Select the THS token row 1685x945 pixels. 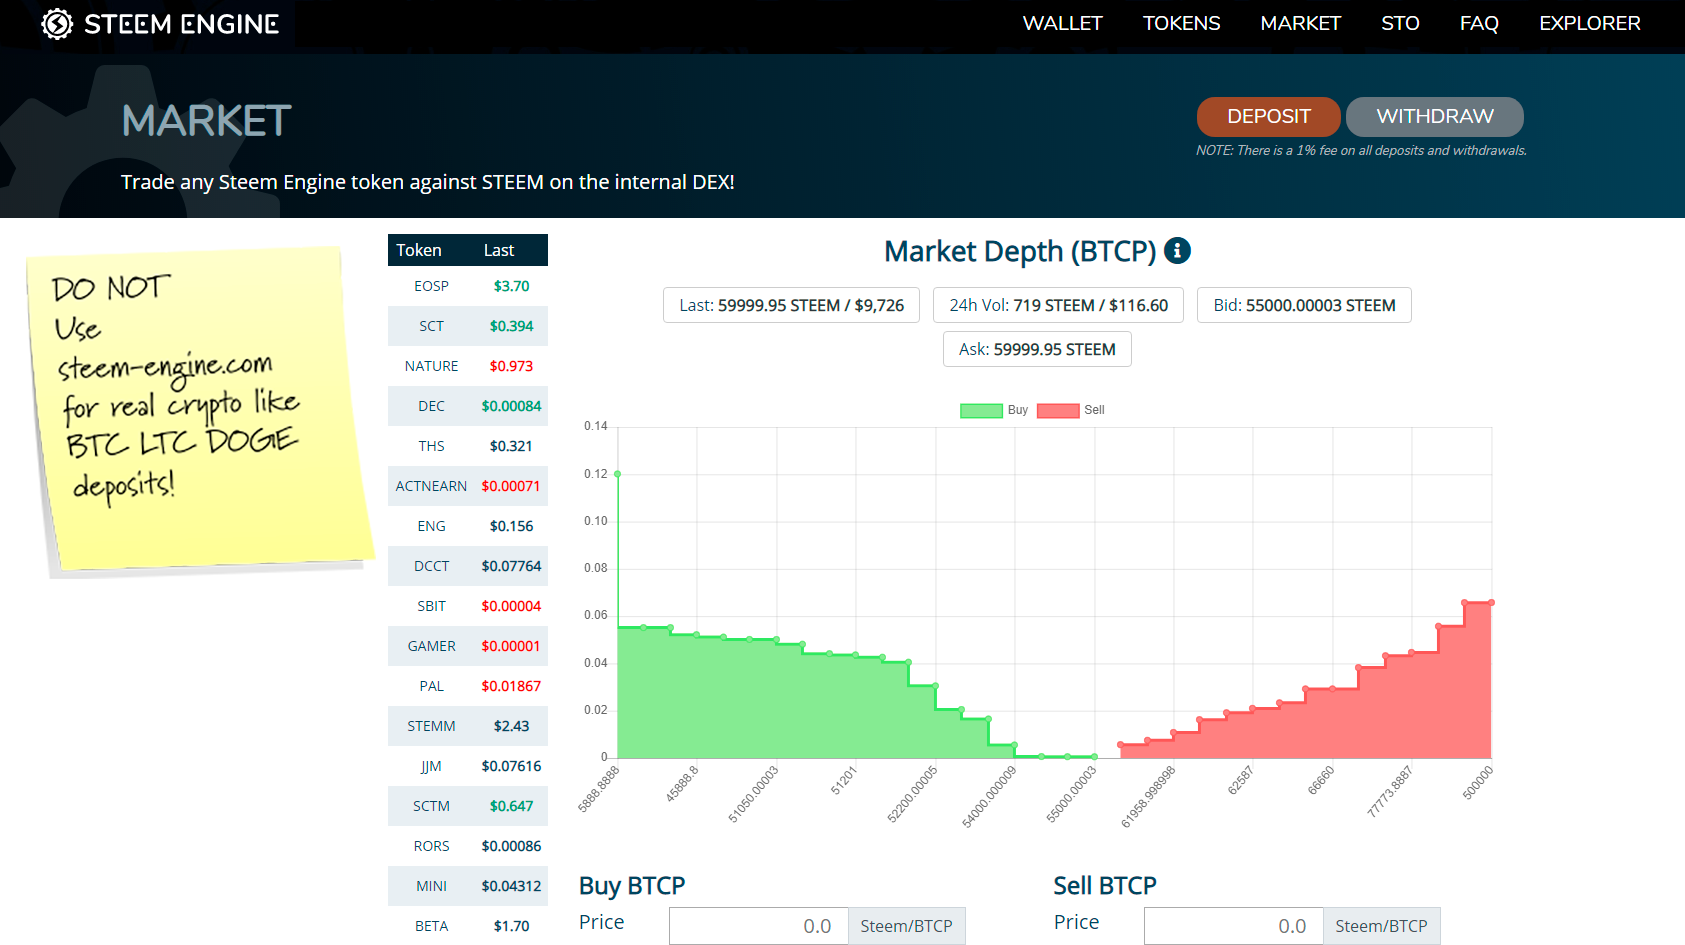click(468, 446)
